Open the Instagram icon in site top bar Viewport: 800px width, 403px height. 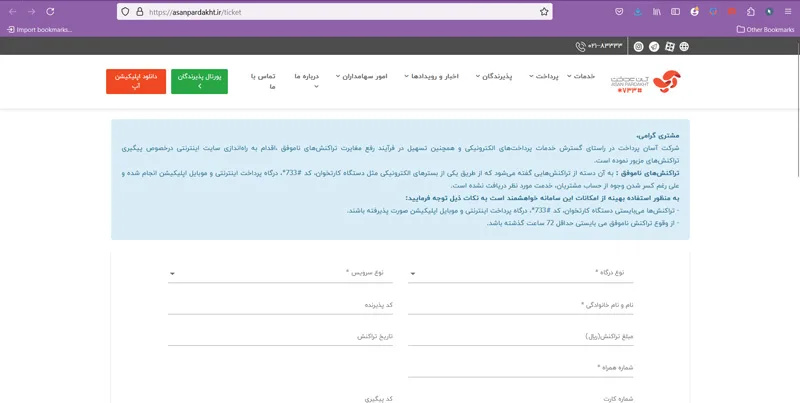click(638, 46)
